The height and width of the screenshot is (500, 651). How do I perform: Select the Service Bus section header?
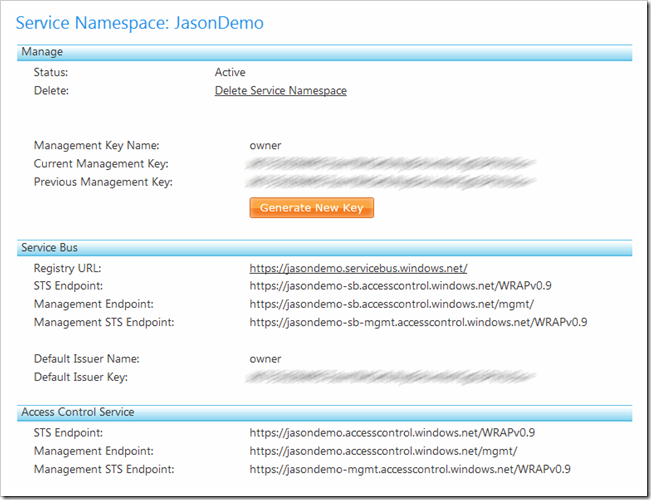pos(325,248)
